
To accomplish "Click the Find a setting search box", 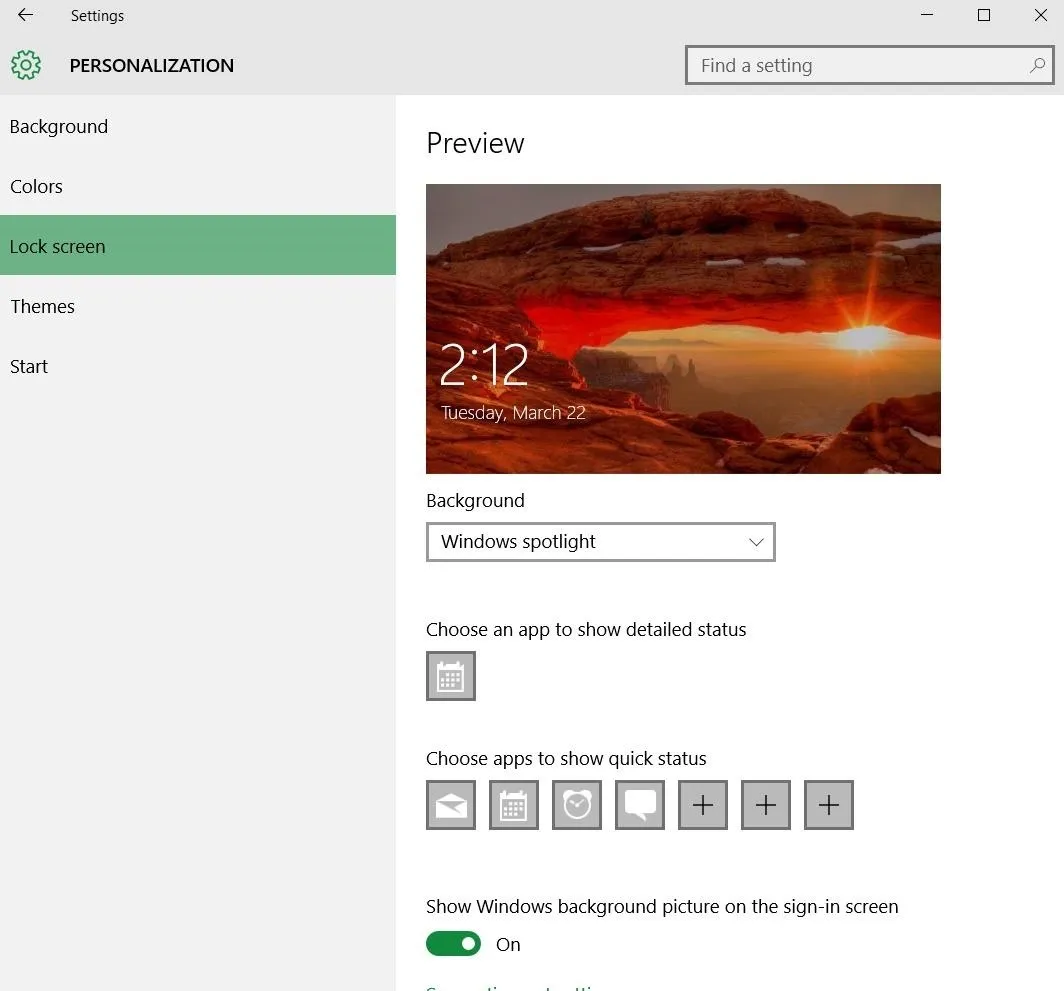I will pos(869,65).
